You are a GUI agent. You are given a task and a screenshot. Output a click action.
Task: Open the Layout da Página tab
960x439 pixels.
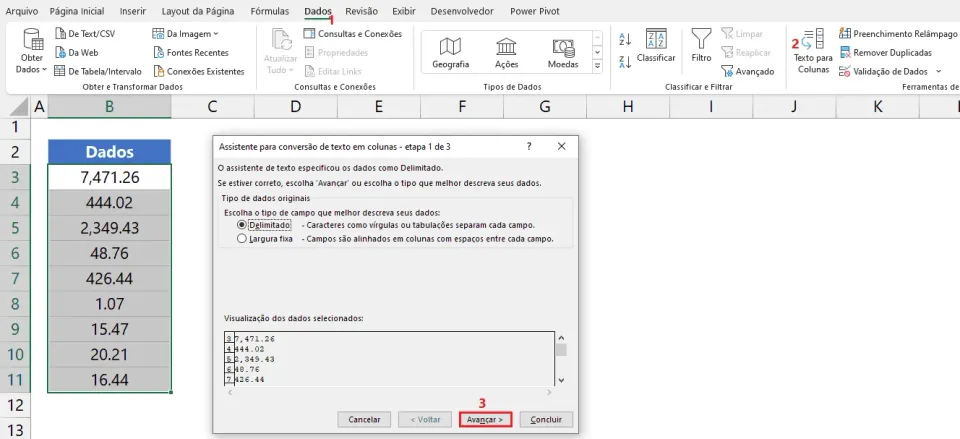pyautogui.click(x=199, y=11)
